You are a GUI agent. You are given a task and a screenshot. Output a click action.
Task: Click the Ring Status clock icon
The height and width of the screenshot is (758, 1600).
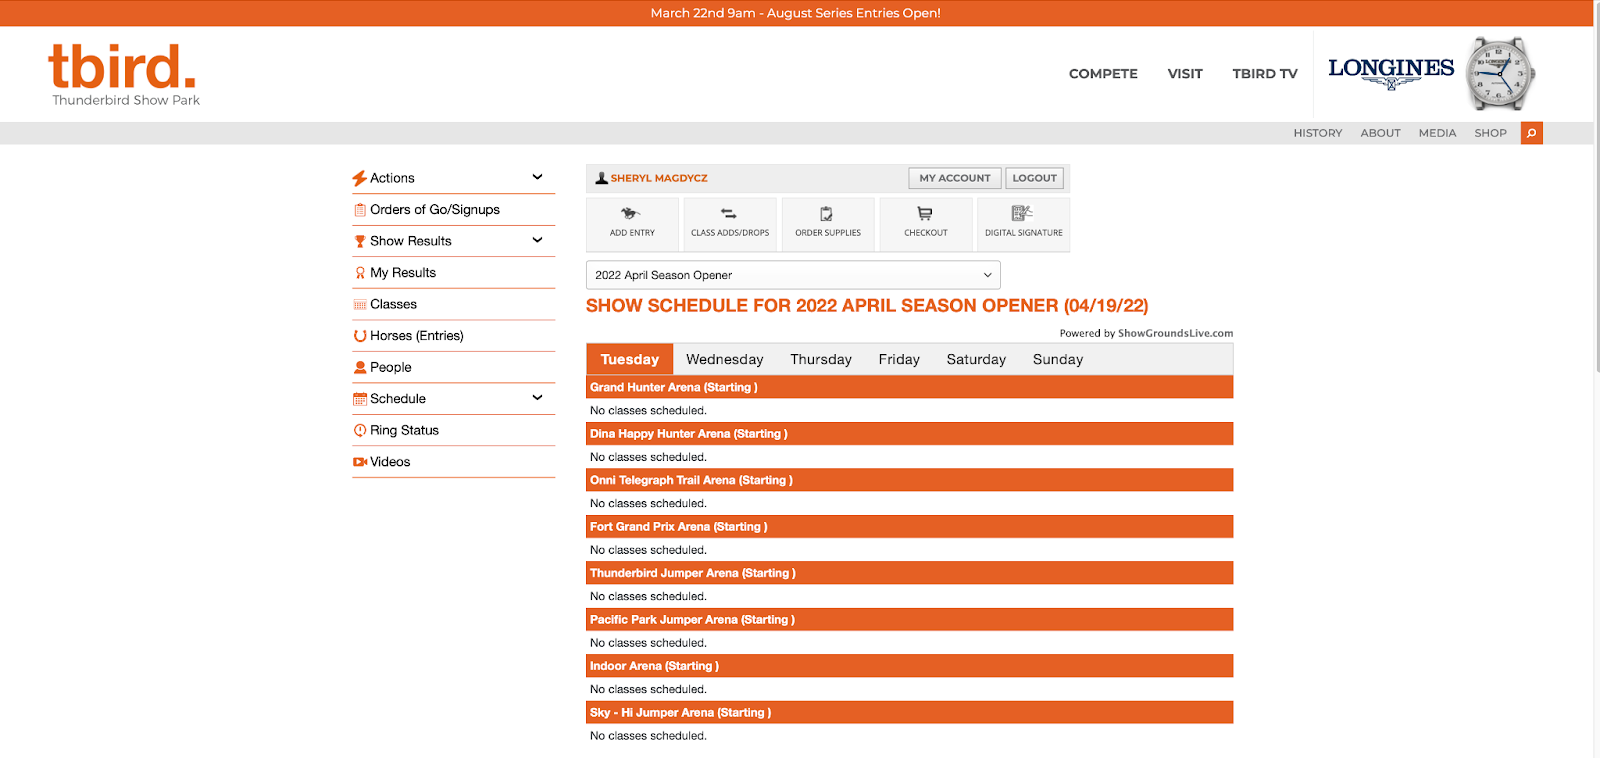pyautogui.click(x=360, y=430)
